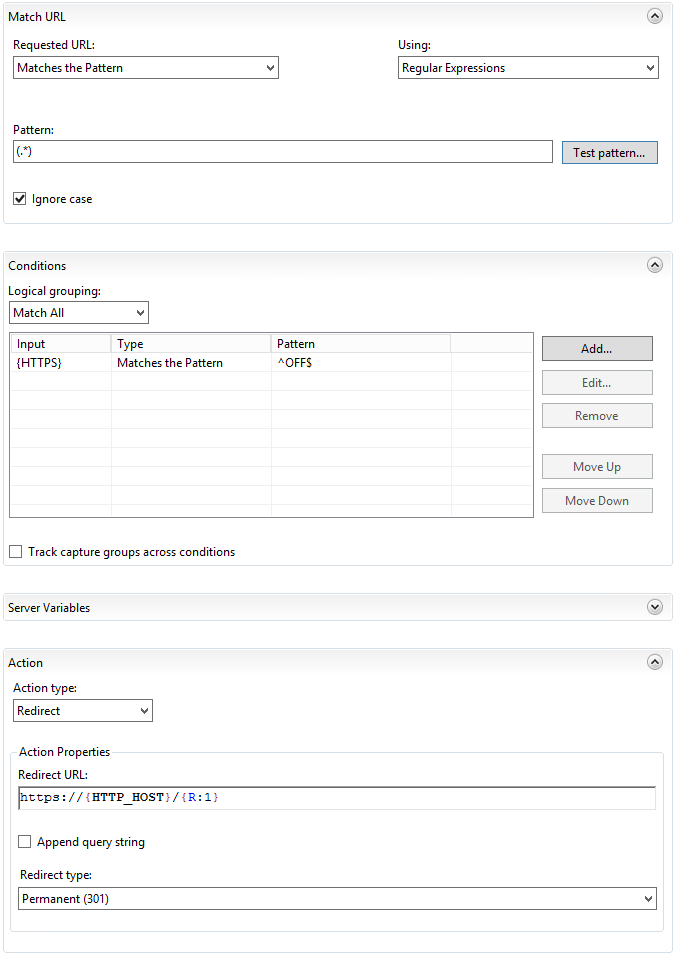Open the Redirect type Permanent (301) dropdown

tap(337, 899)
